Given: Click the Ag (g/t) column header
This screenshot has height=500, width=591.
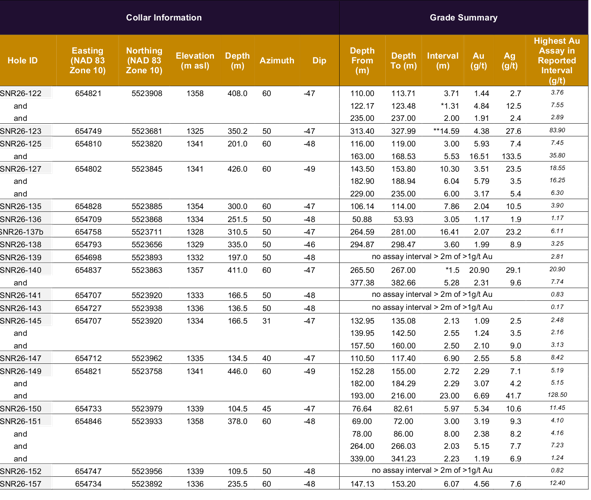Looking at the screenshot, I should [509, 61].
